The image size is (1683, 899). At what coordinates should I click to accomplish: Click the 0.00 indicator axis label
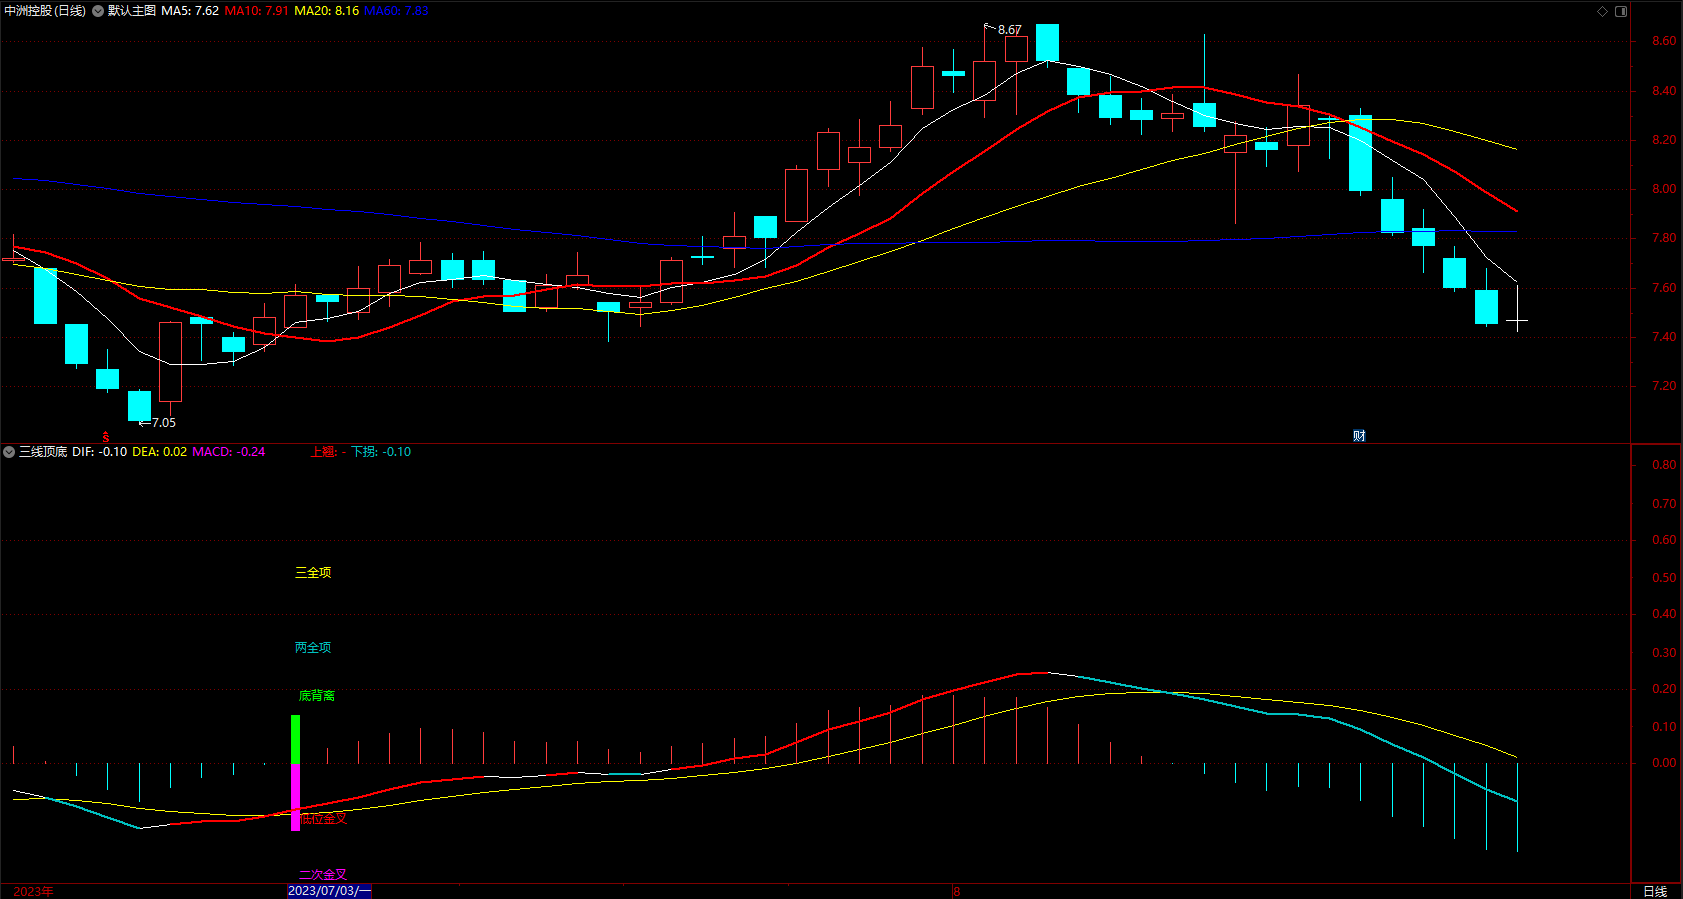point(1664,763)
